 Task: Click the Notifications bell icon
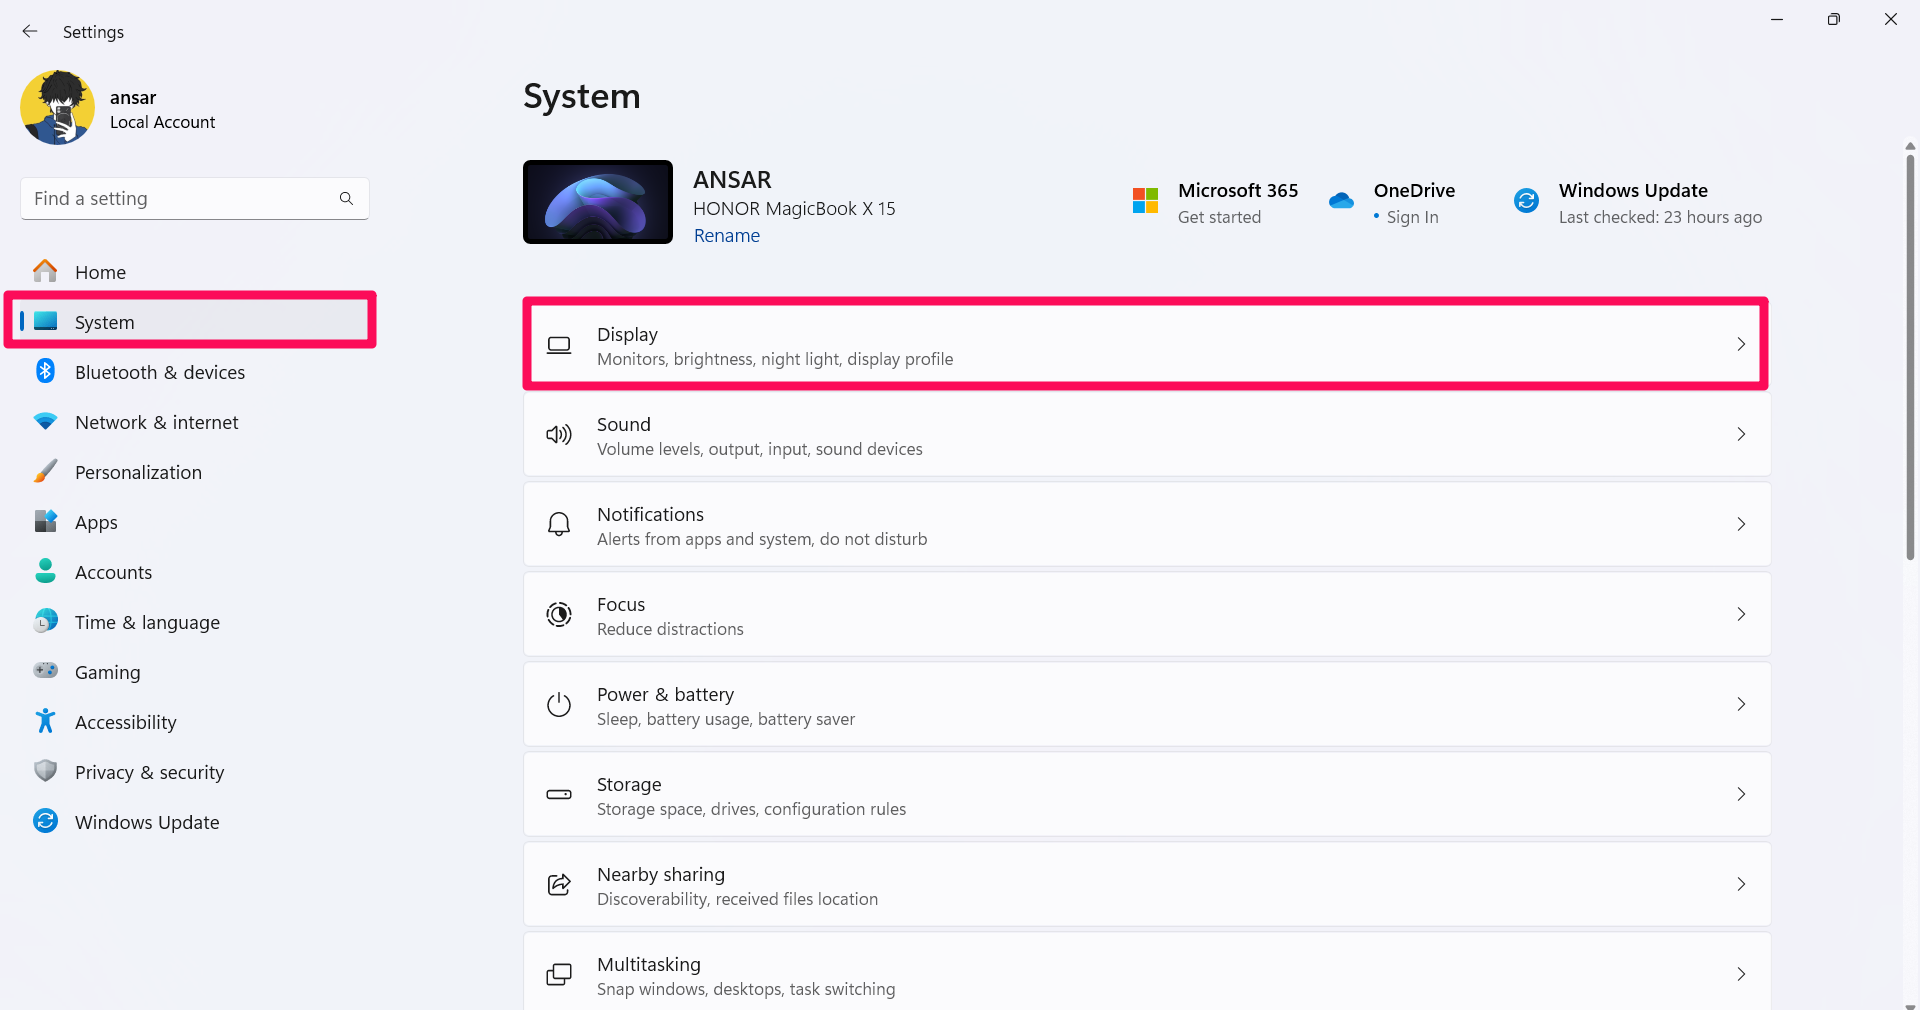[x=559, y=524]
